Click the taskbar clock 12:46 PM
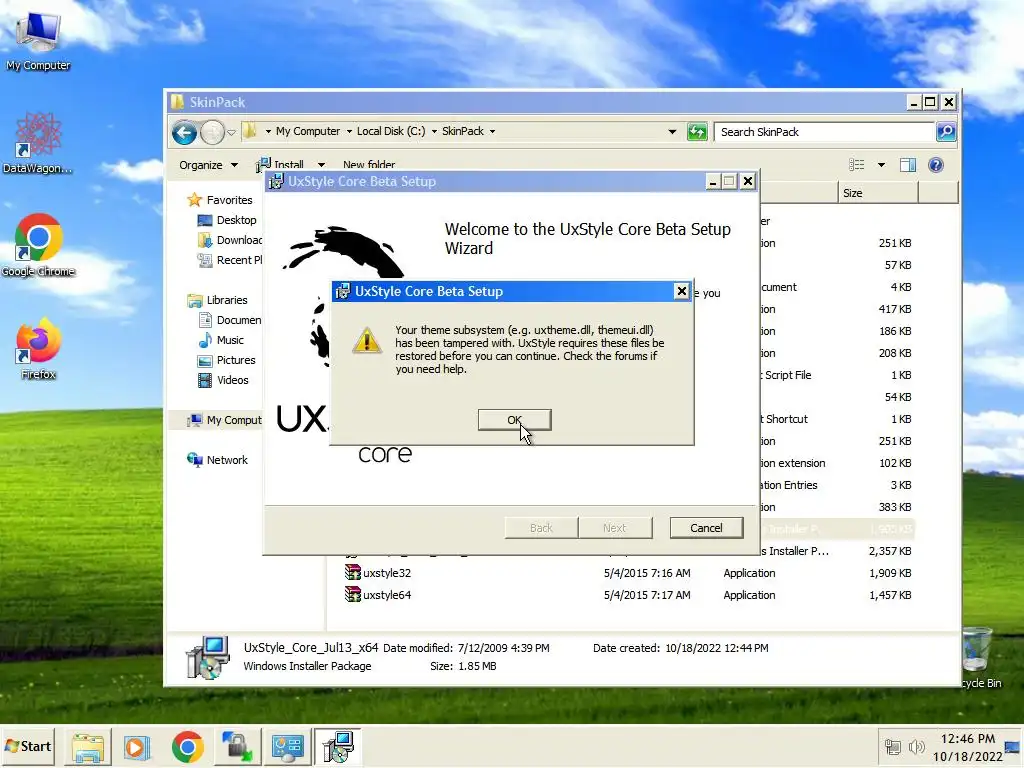The image size is (1024, 768). (968, 739)
